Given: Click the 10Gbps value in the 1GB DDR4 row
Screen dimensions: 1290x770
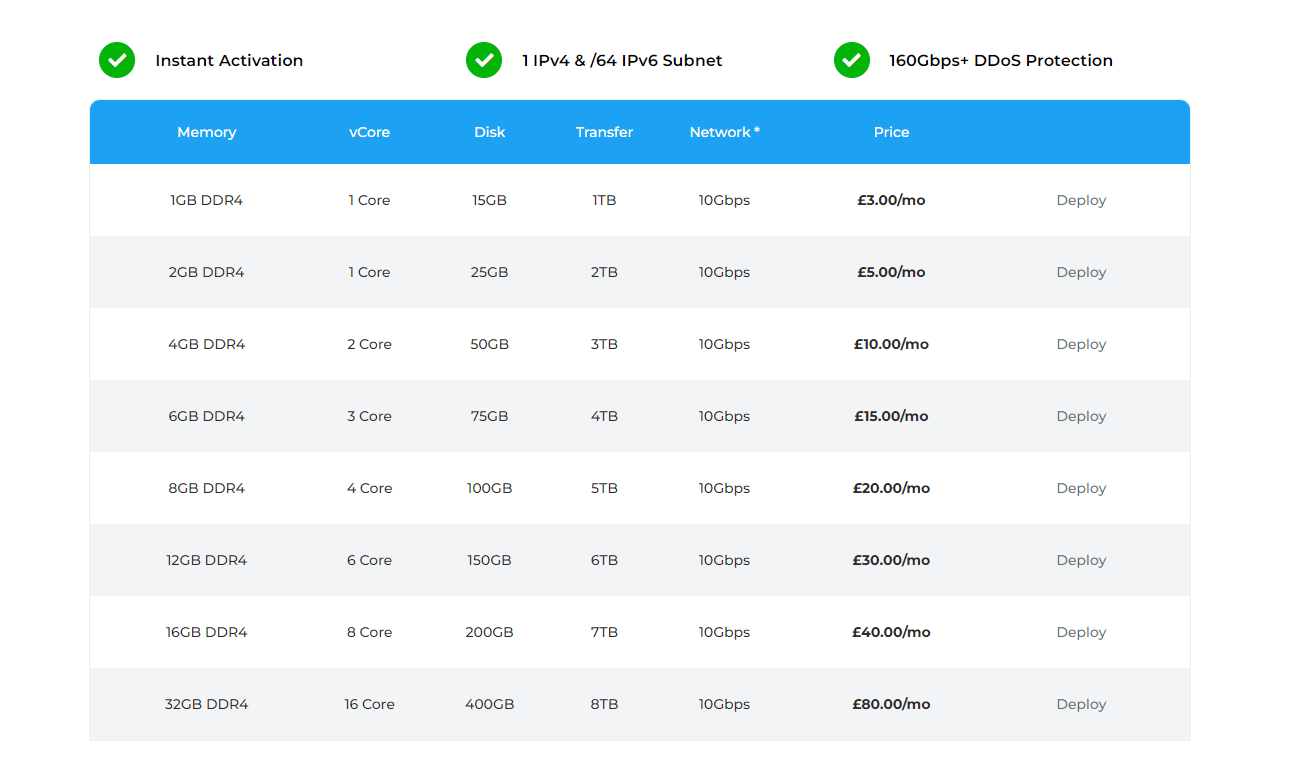Looking at the screenshot, I should (724, 200).
